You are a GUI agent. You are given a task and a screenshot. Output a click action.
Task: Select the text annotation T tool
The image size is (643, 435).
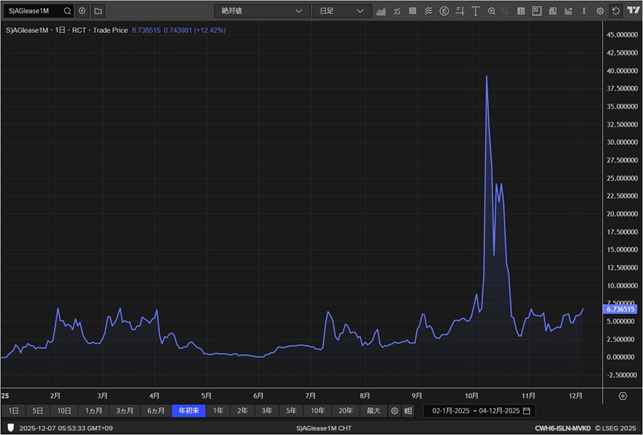(475, 11)
